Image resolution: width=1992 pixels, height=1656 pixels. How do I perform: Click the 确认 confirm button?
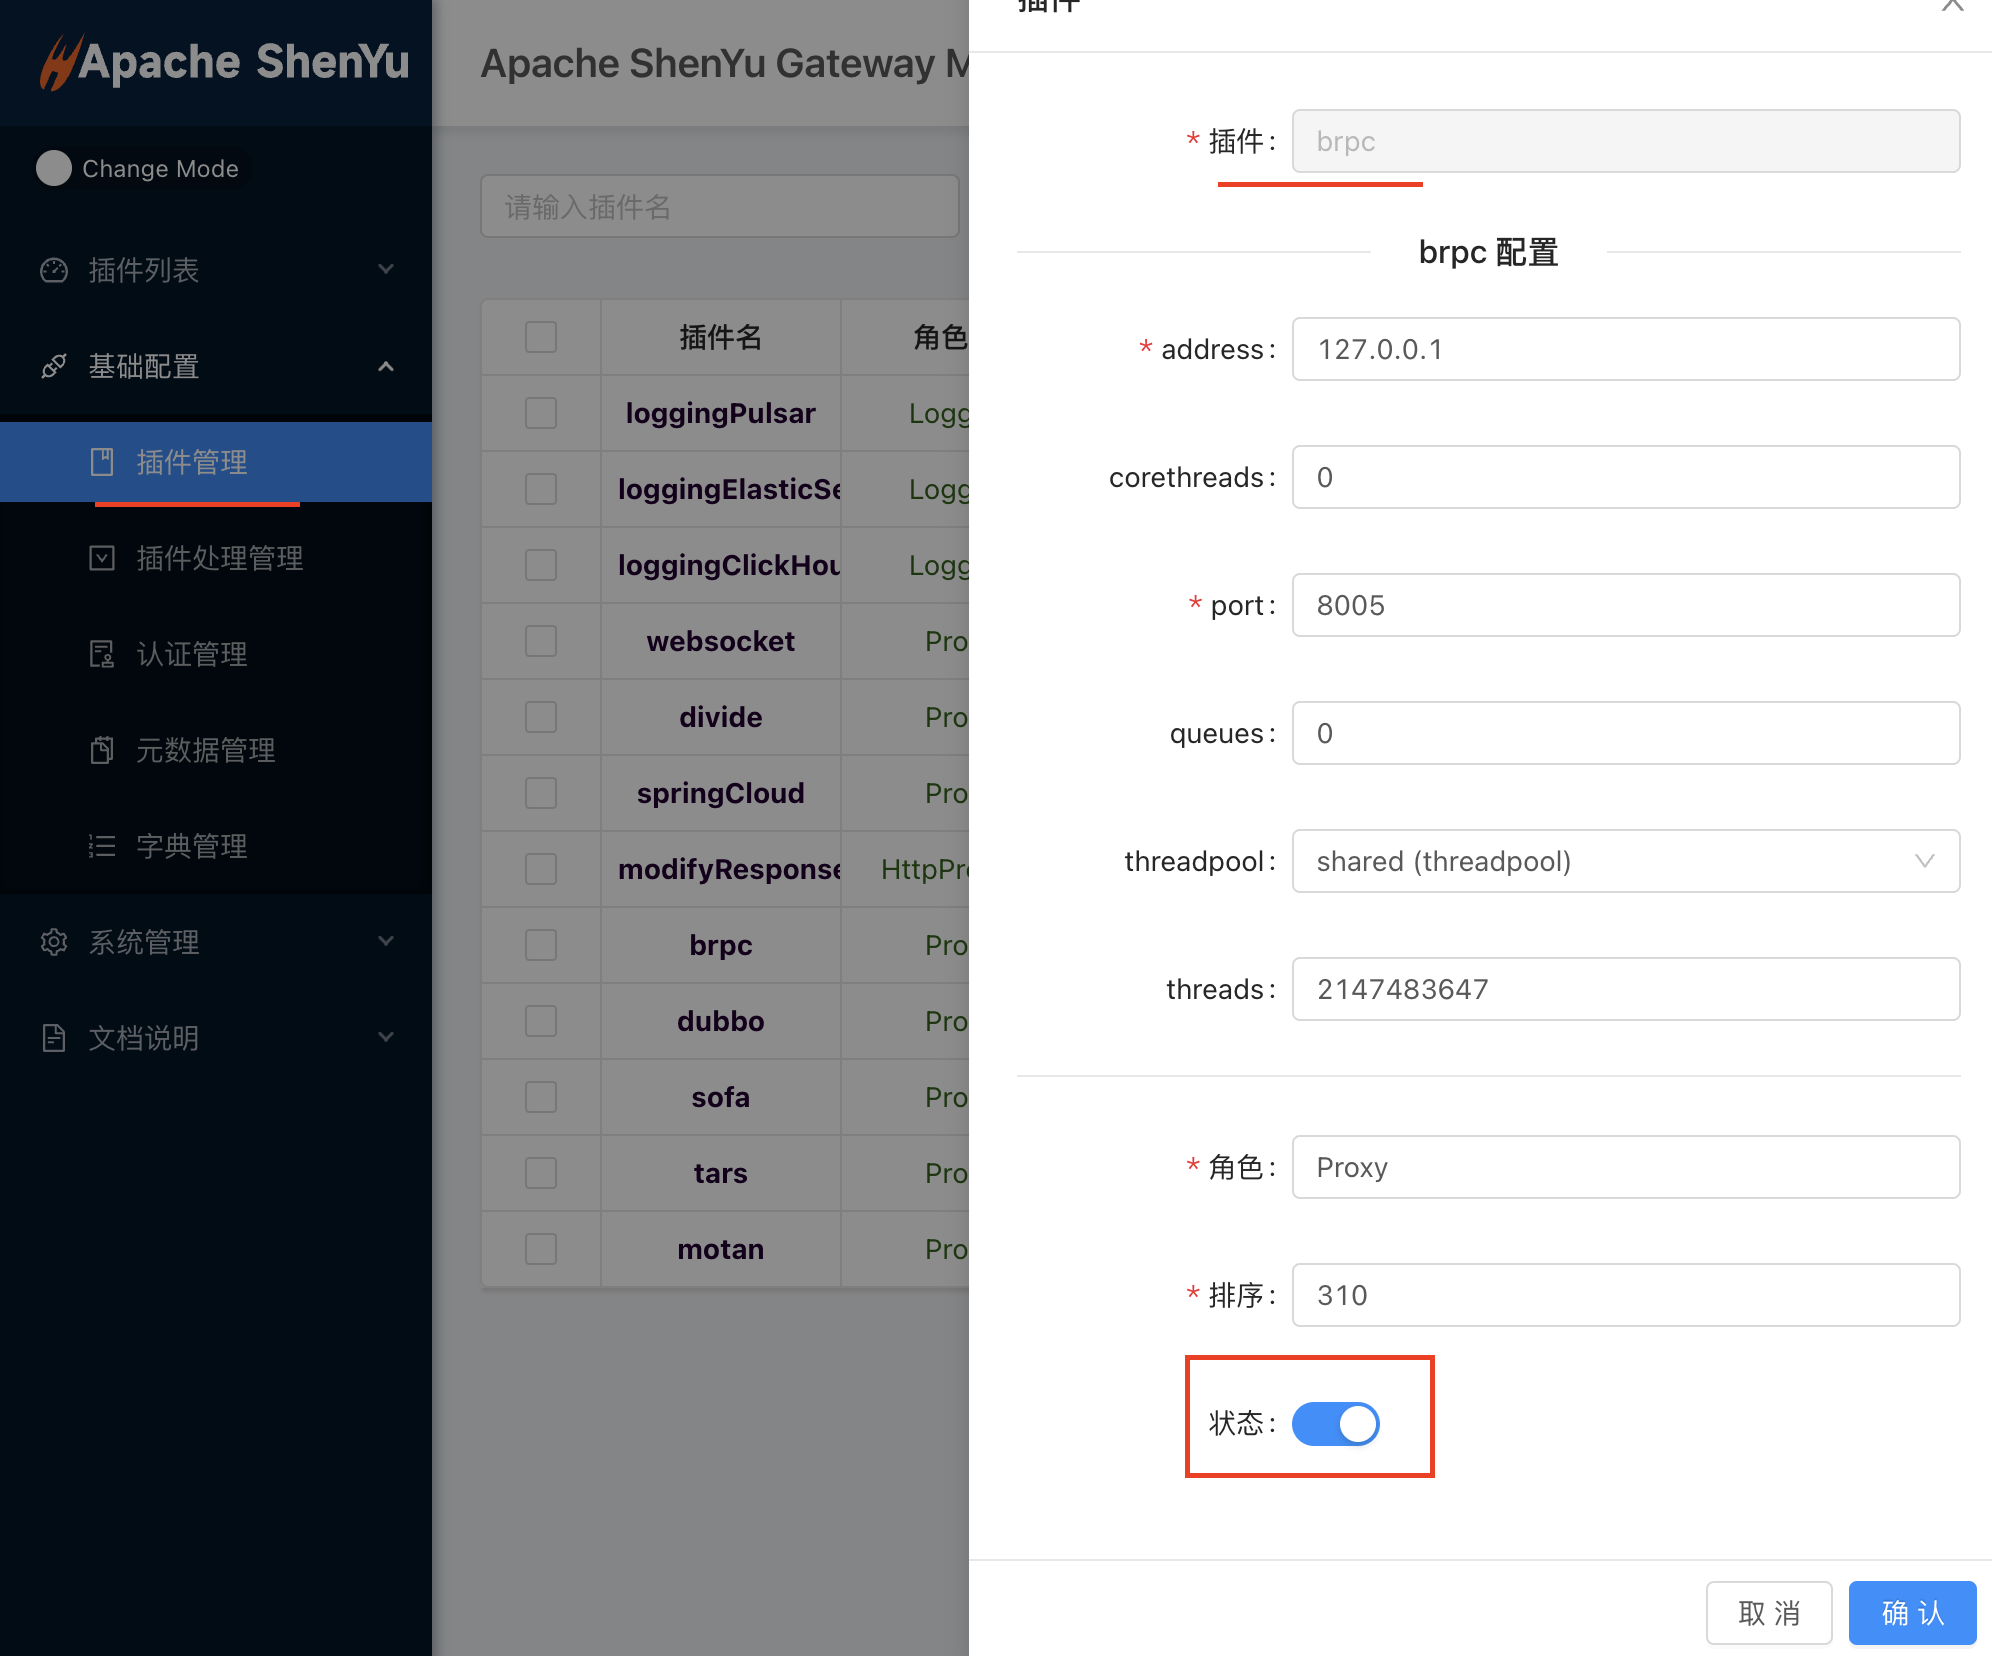pos(1911,1612)
